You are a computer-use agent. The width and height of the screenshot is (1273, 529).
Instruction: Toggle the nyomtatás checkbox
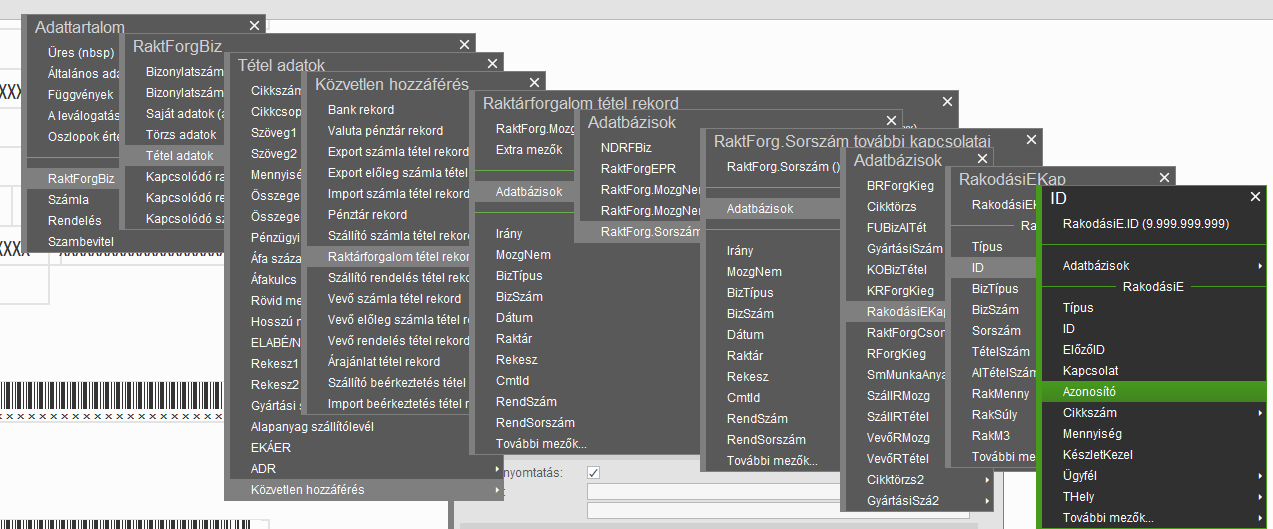click(x=593, y=472)
